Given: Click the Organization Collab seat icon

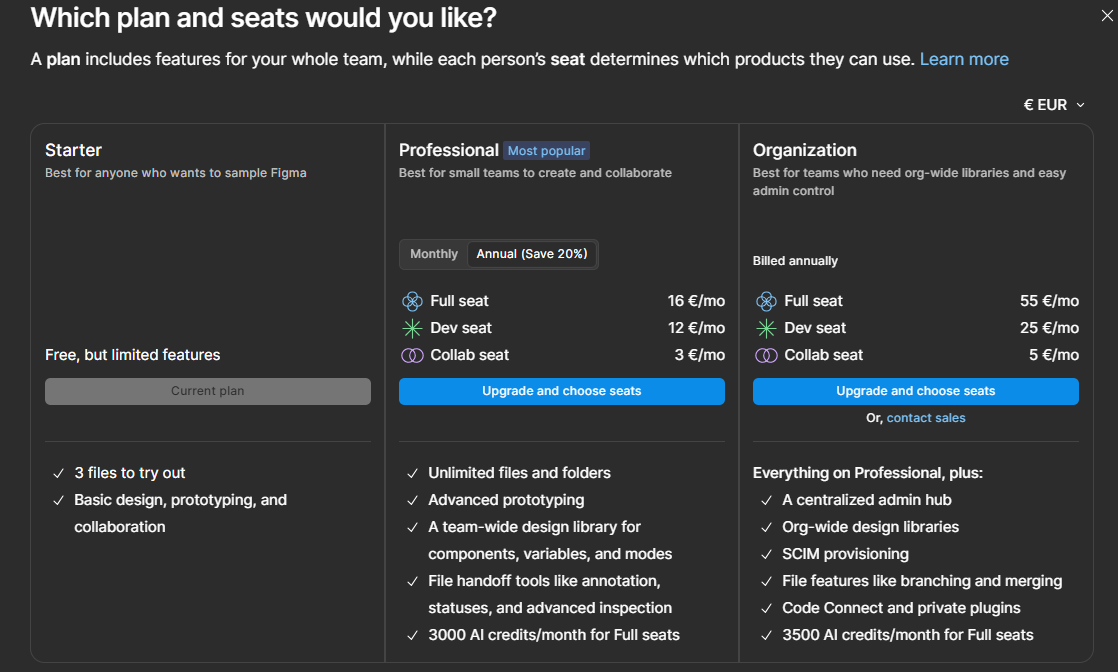Looking at the screenshot, I should click(766, 355).
